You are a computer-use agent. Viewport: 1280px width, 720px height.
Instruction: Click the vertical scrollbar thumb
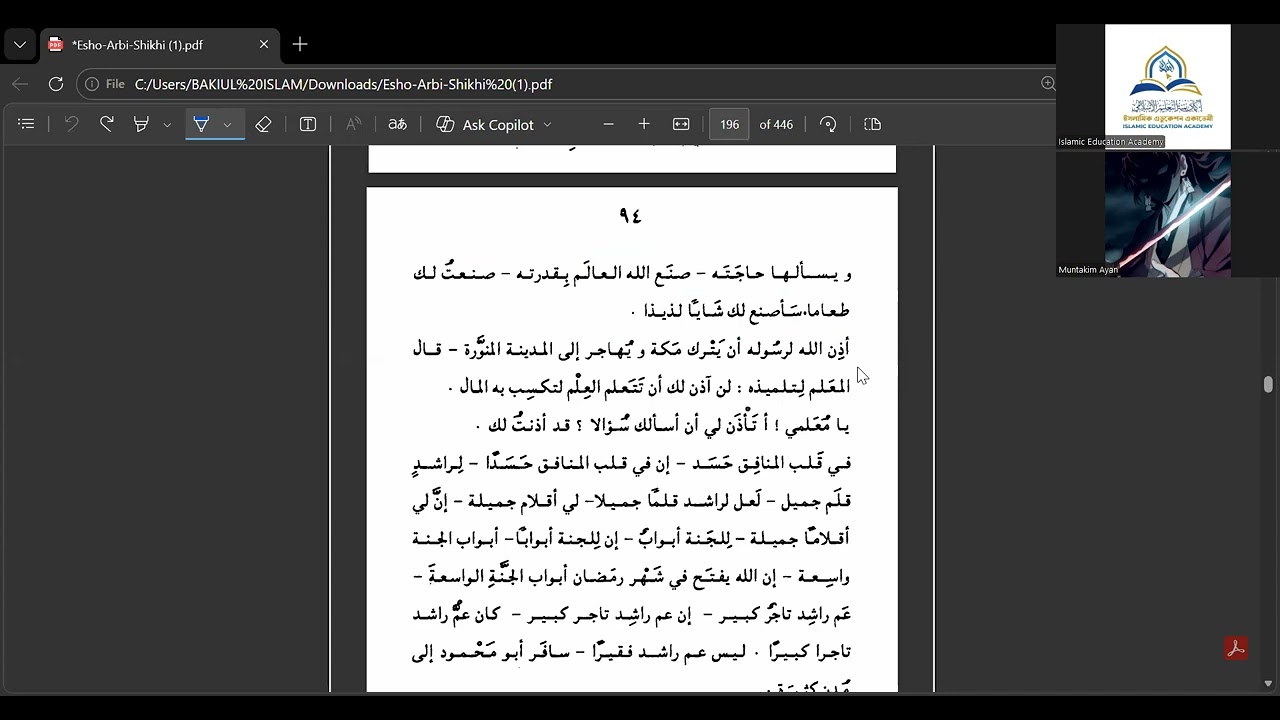pos(1268,384)
